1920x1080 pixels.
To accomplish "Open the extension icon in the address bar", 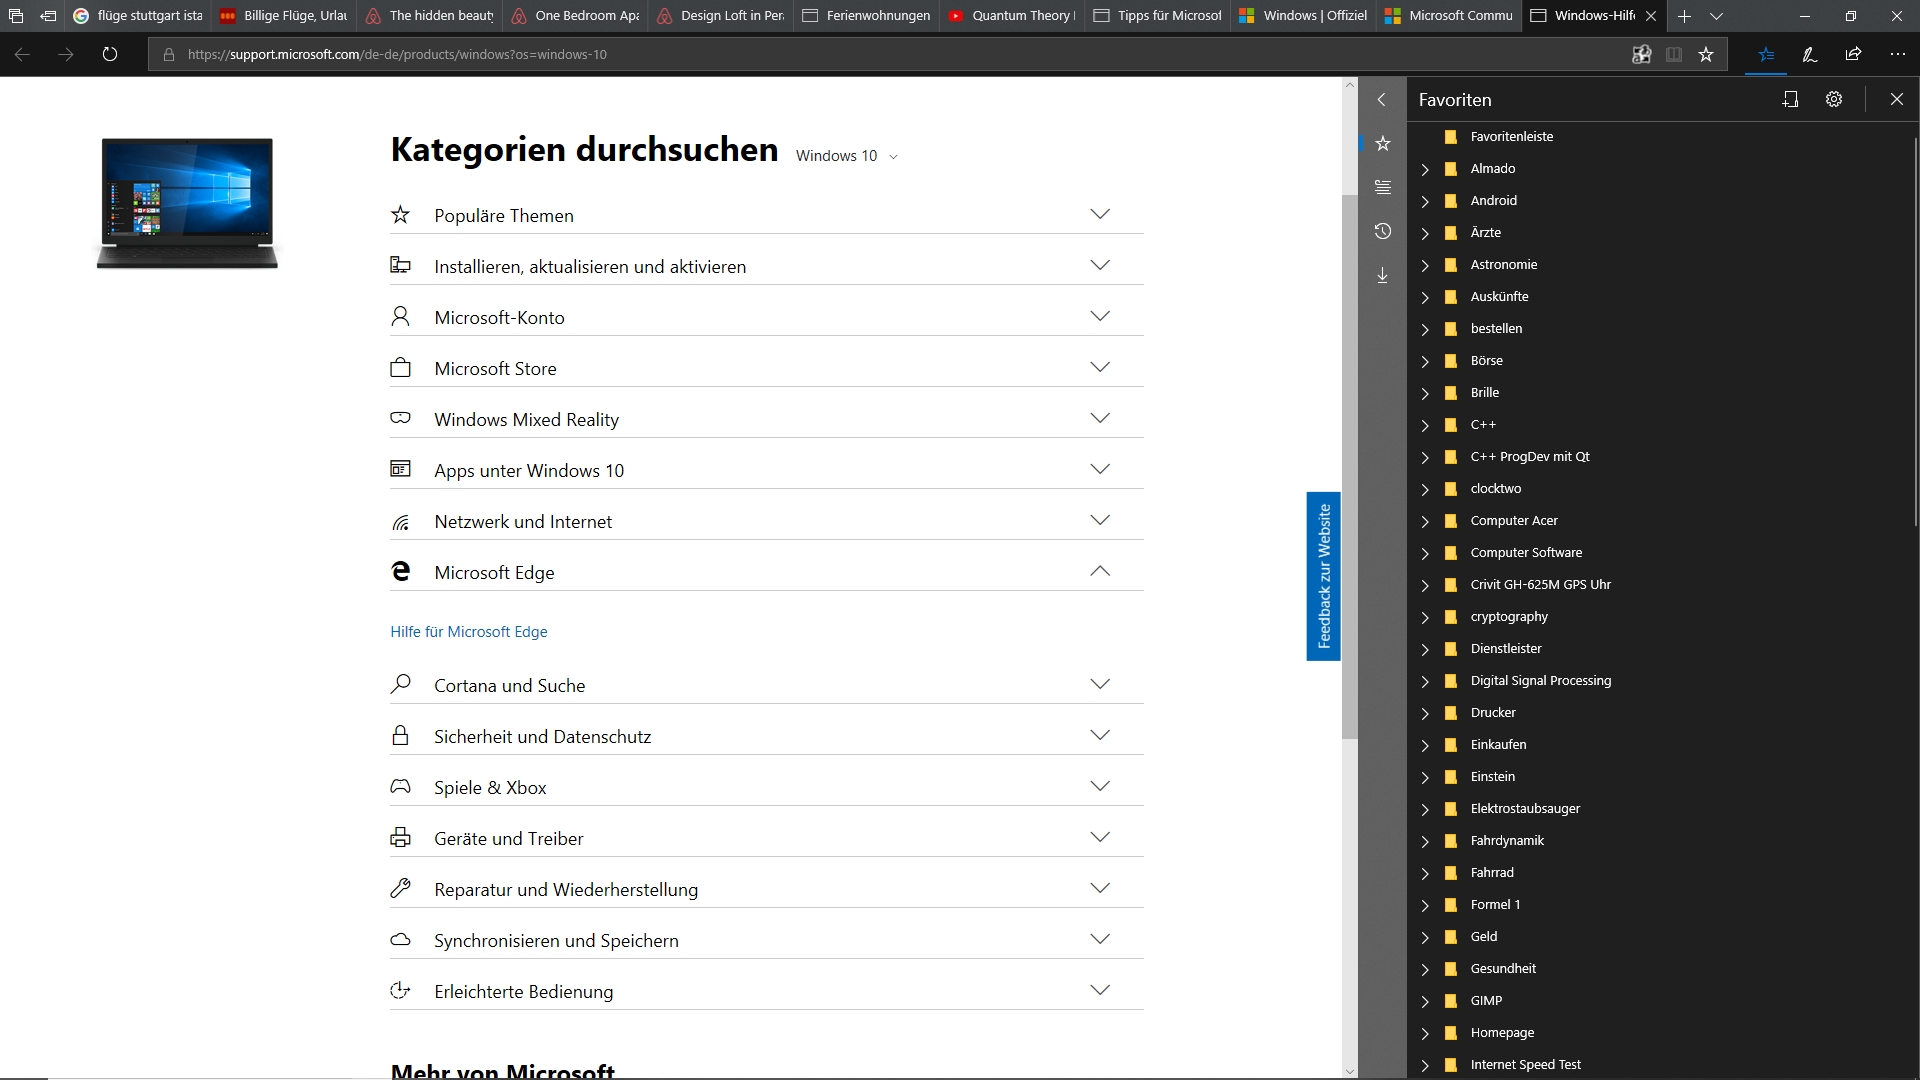I will coord(1641,54).
